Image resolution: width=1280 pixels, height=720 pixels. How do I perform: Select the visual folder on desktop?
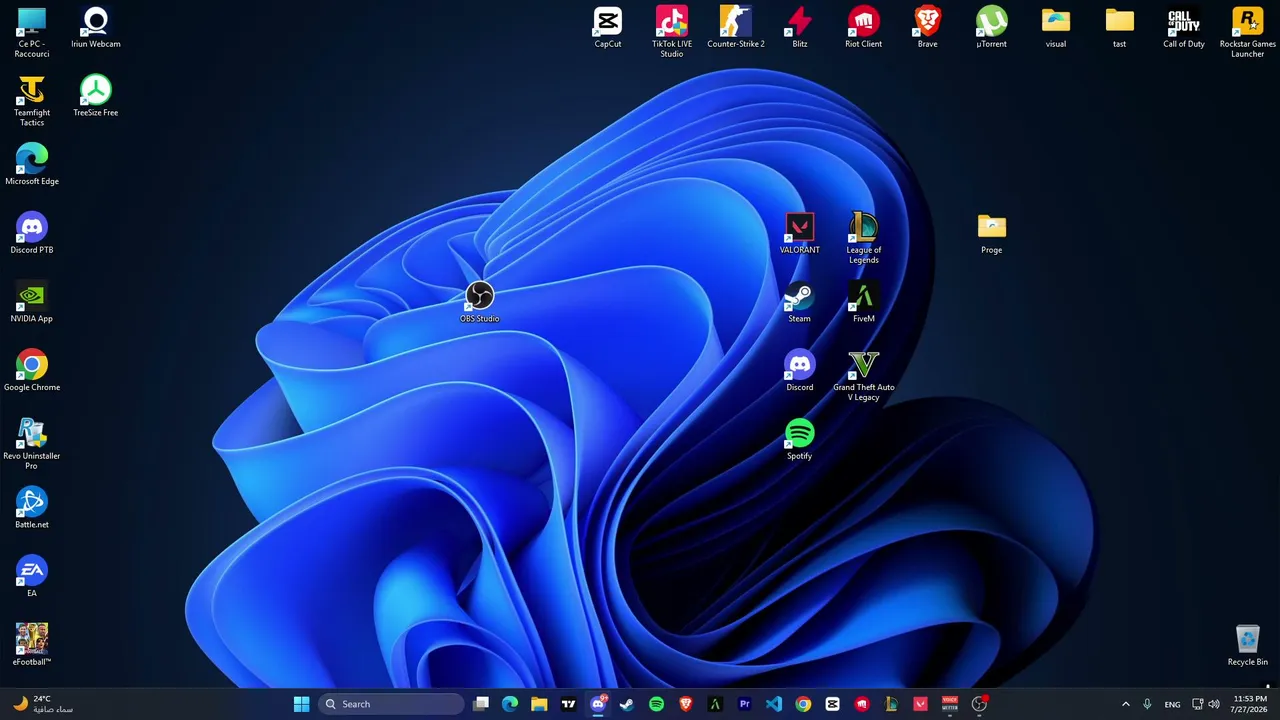tap(1056, 27)
